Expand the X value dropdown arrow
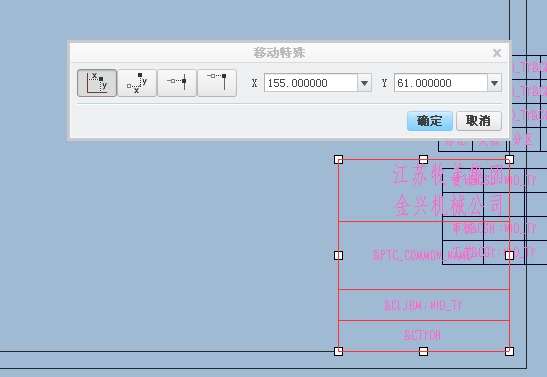This screenshot has width=547, height=377. pos(365,83)
